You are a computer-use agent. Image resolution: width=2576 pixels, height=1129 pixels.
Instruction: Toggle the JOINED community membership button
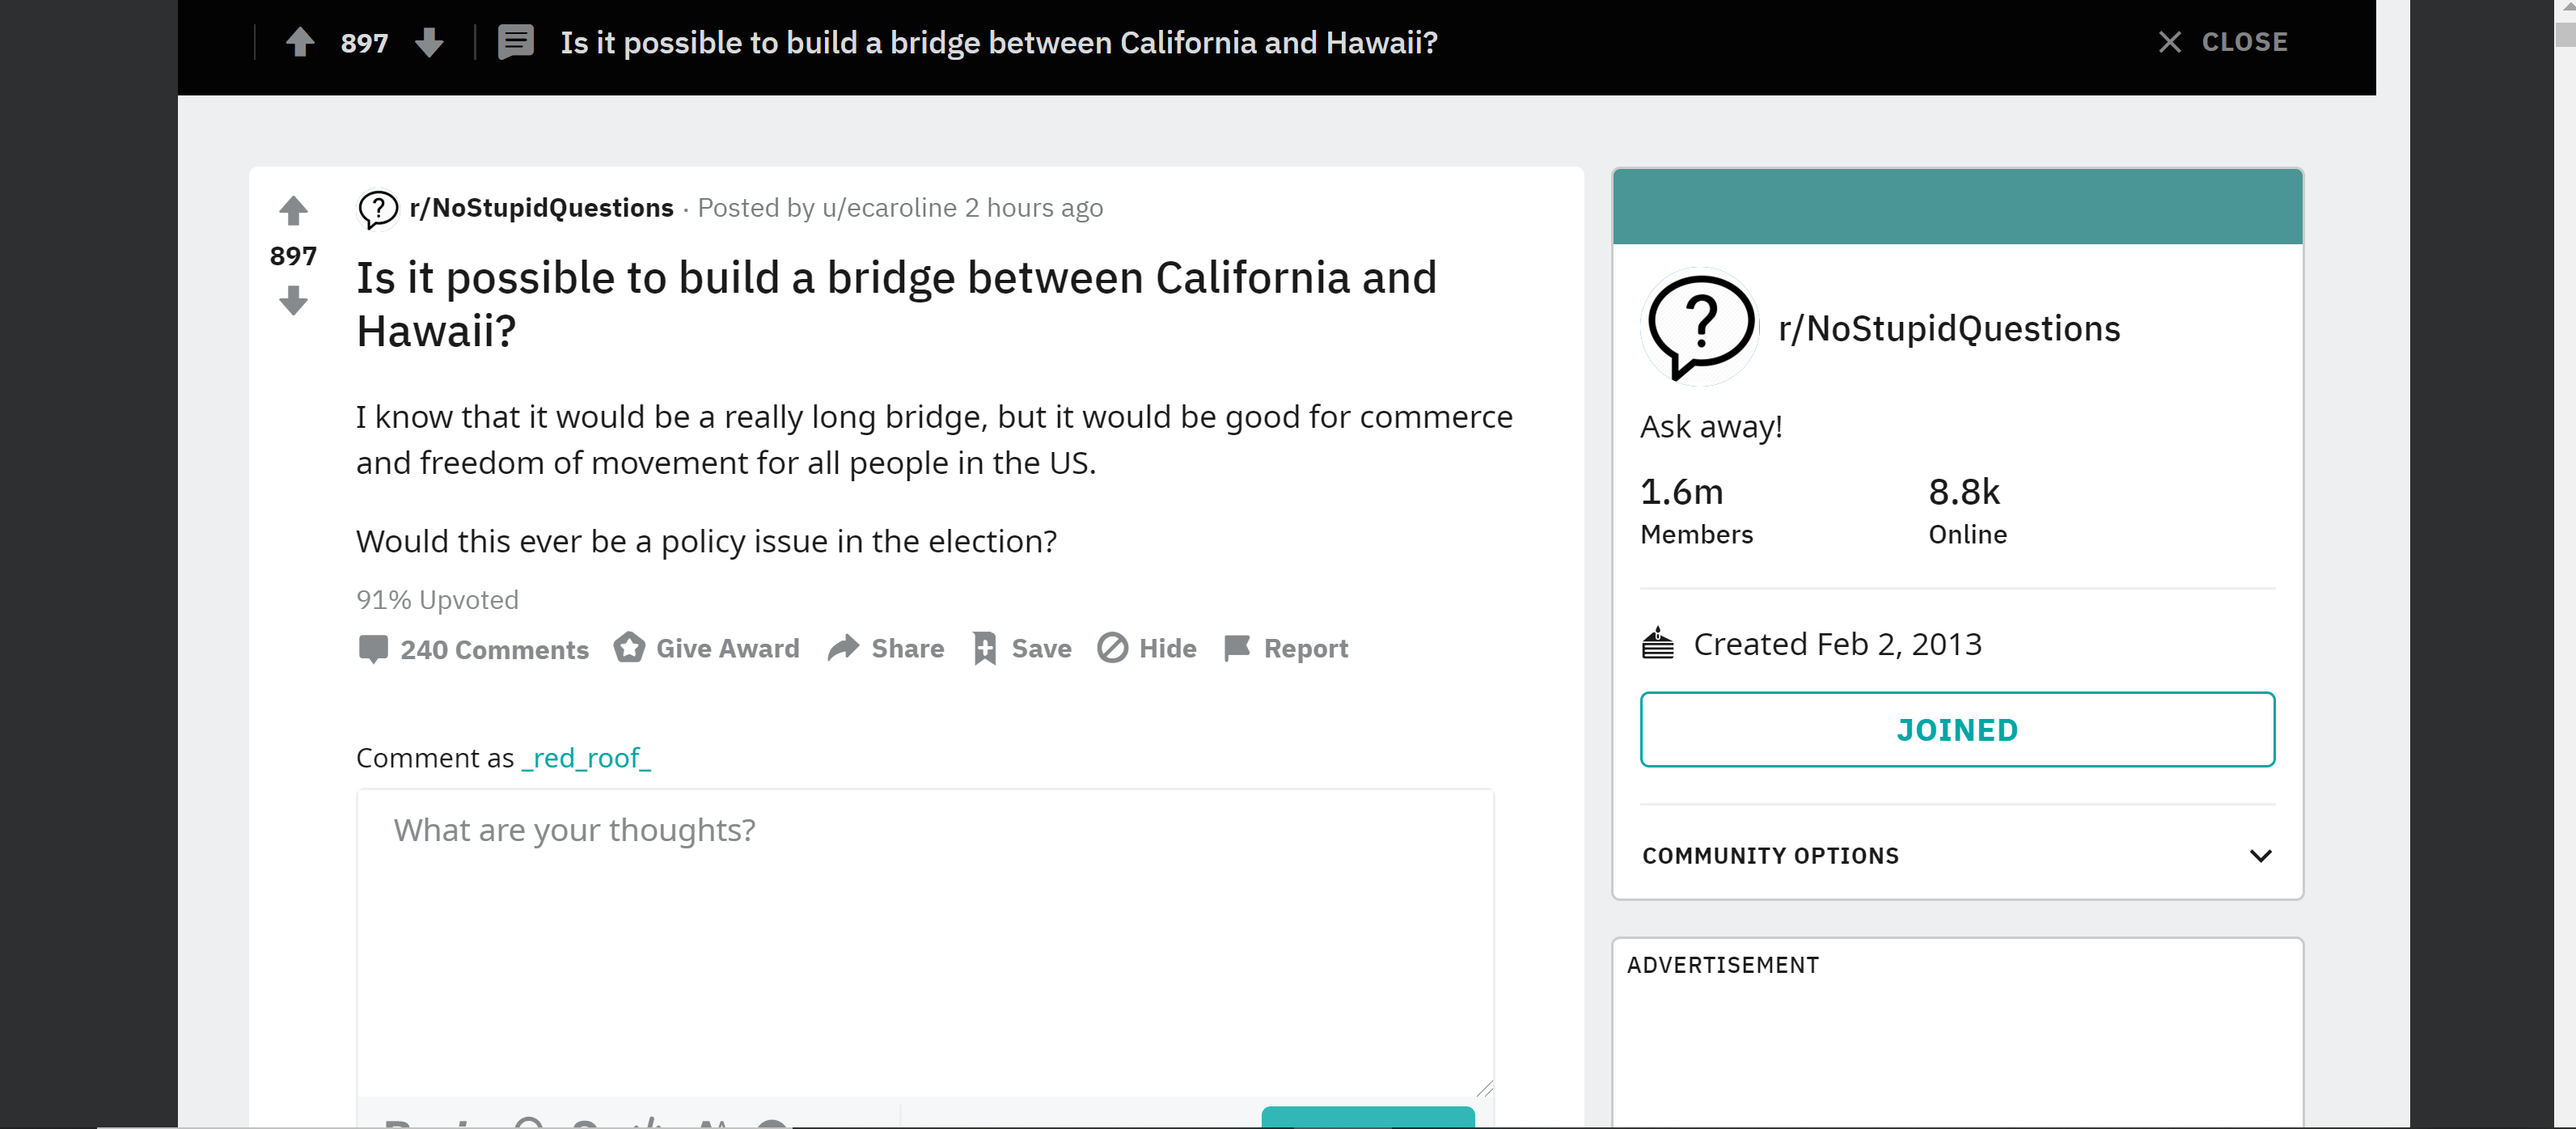(1957, 729)
